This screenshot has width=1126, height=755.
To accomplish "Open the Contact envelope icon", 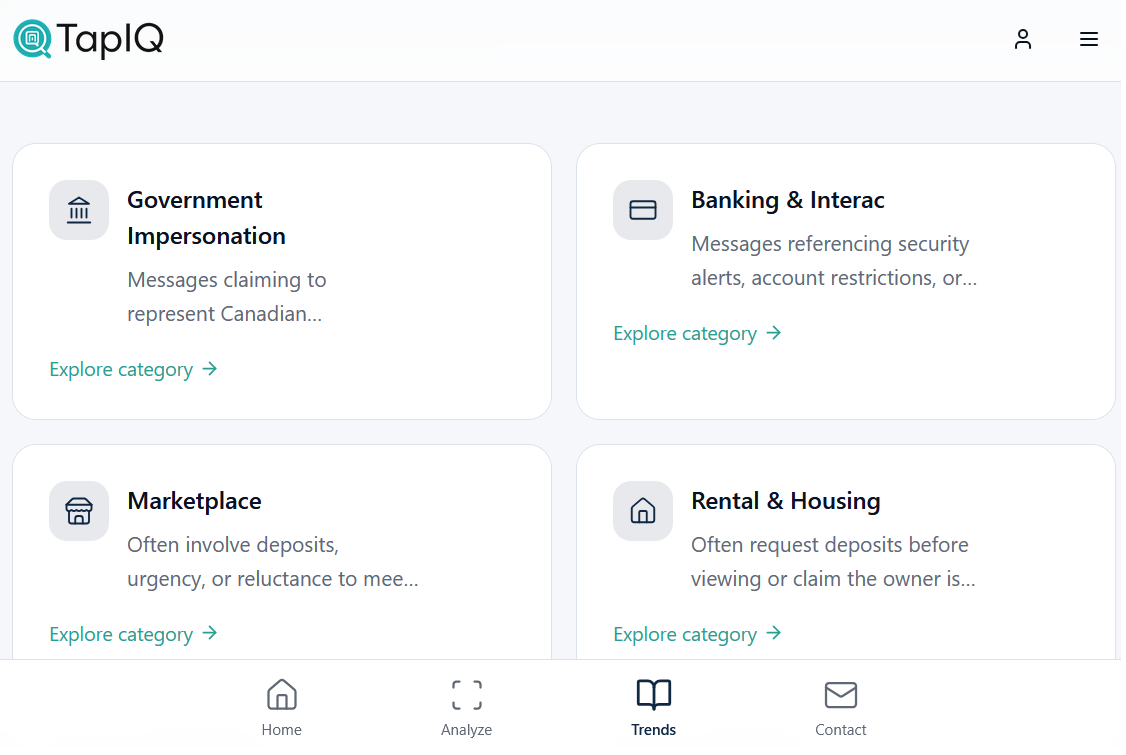I will pyautogui.click(x=841, y=694).
